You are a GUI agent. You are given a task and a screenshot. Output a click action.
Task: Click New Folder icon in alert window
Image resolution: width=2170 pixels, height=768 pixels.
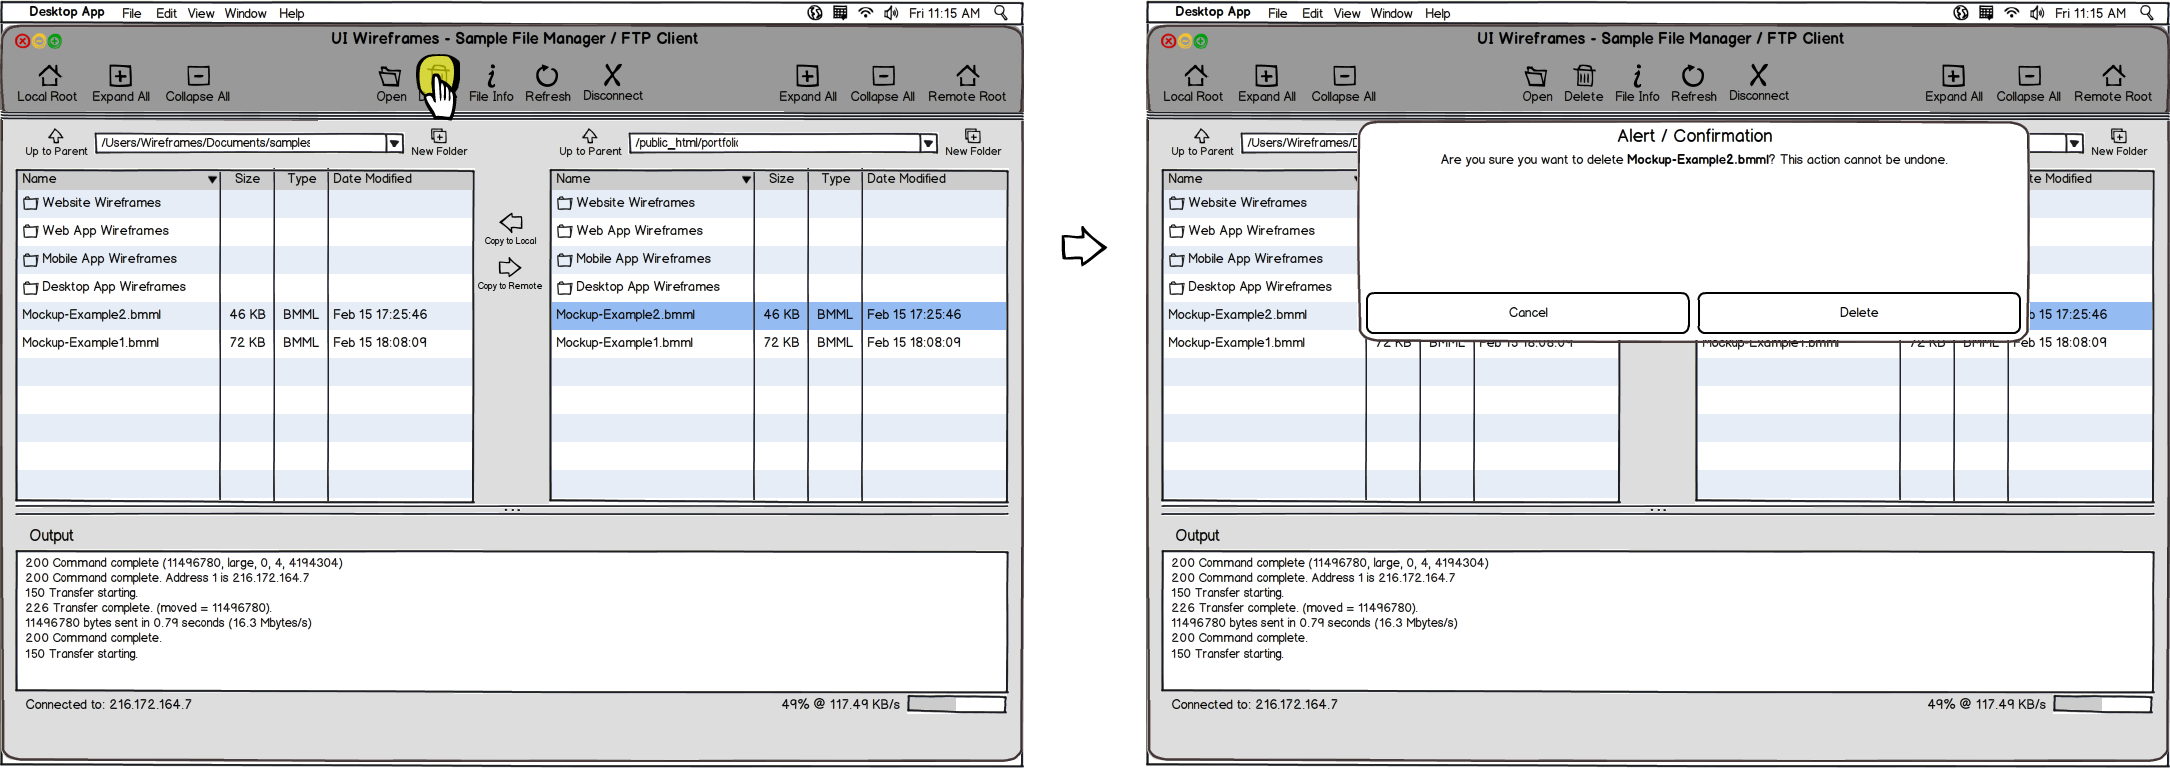click(x=2119, y=135)
